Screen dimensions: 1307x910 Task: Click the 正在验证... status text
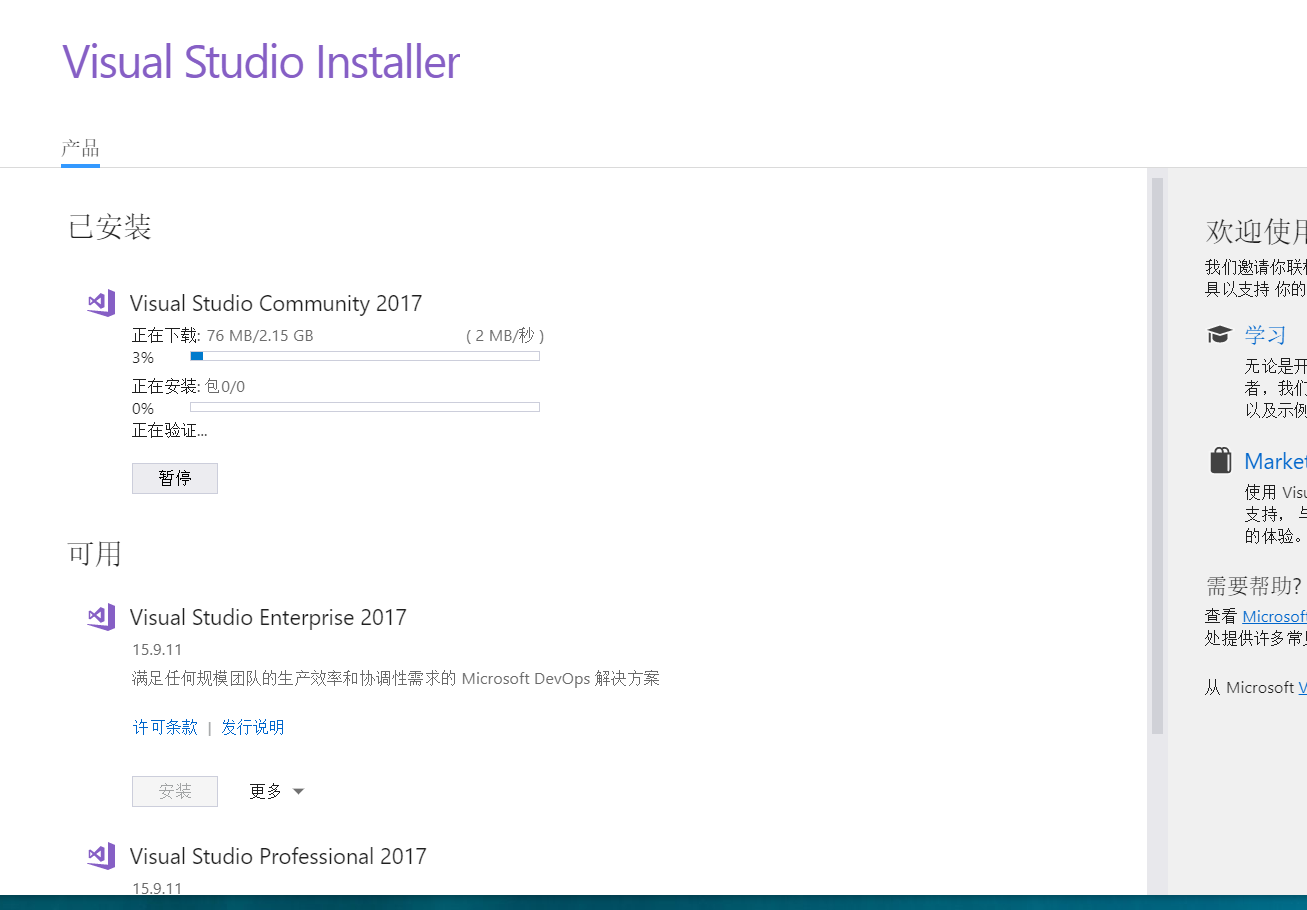click(170, 430)
